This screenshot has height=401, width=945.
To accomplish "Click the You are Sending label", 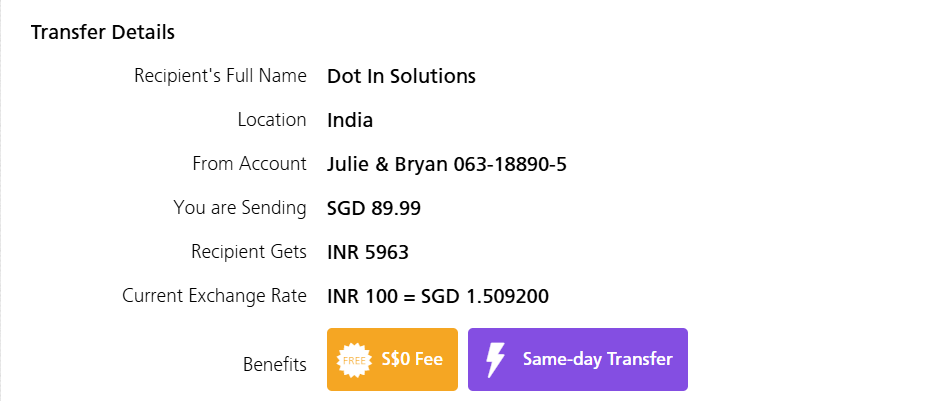I will (x=240, y=208).
